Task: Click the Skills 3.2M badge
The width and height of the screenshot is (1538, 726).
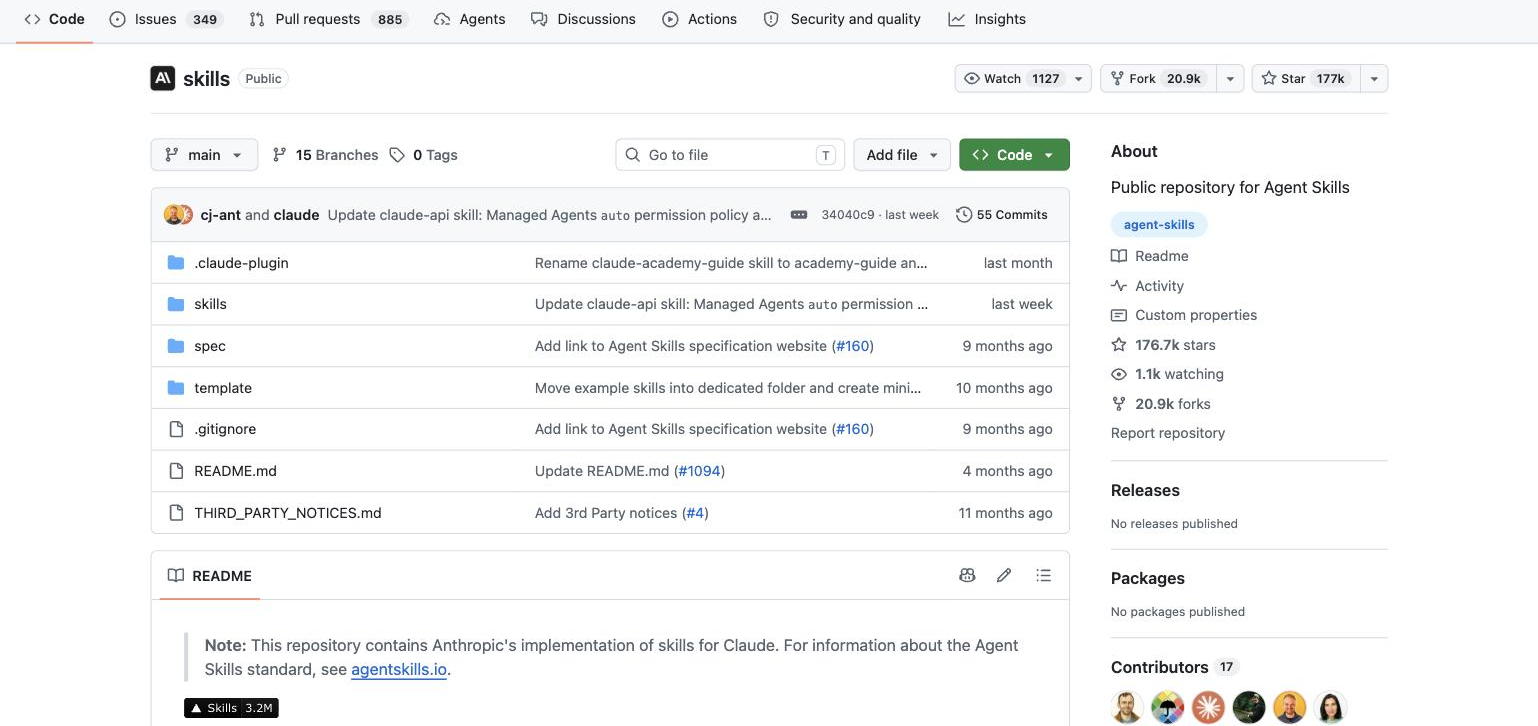Action: pyautogui.click(x=231, y=708)
